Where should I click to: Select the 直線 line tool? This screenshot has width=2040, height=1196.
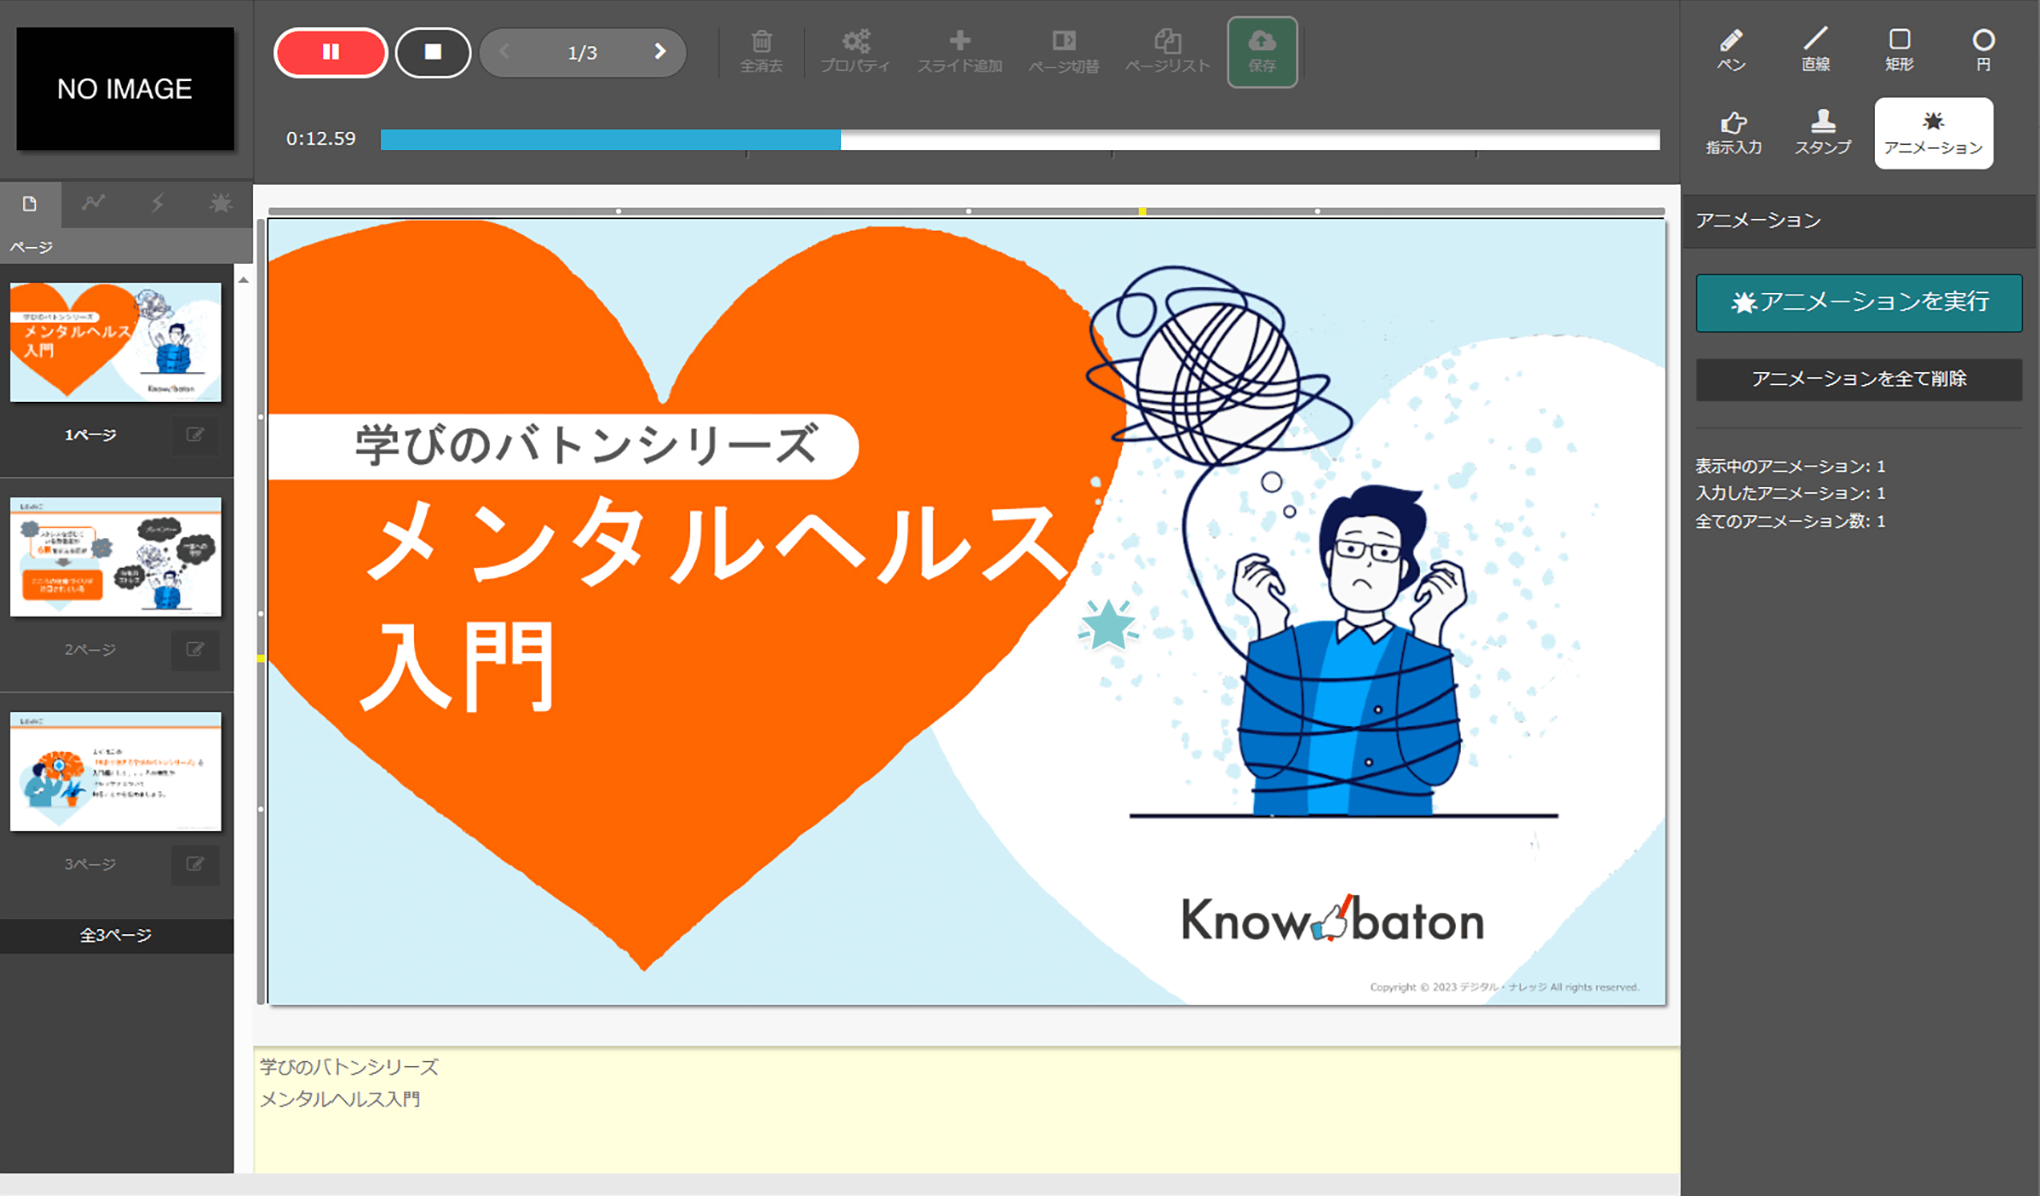[1815, 50]
